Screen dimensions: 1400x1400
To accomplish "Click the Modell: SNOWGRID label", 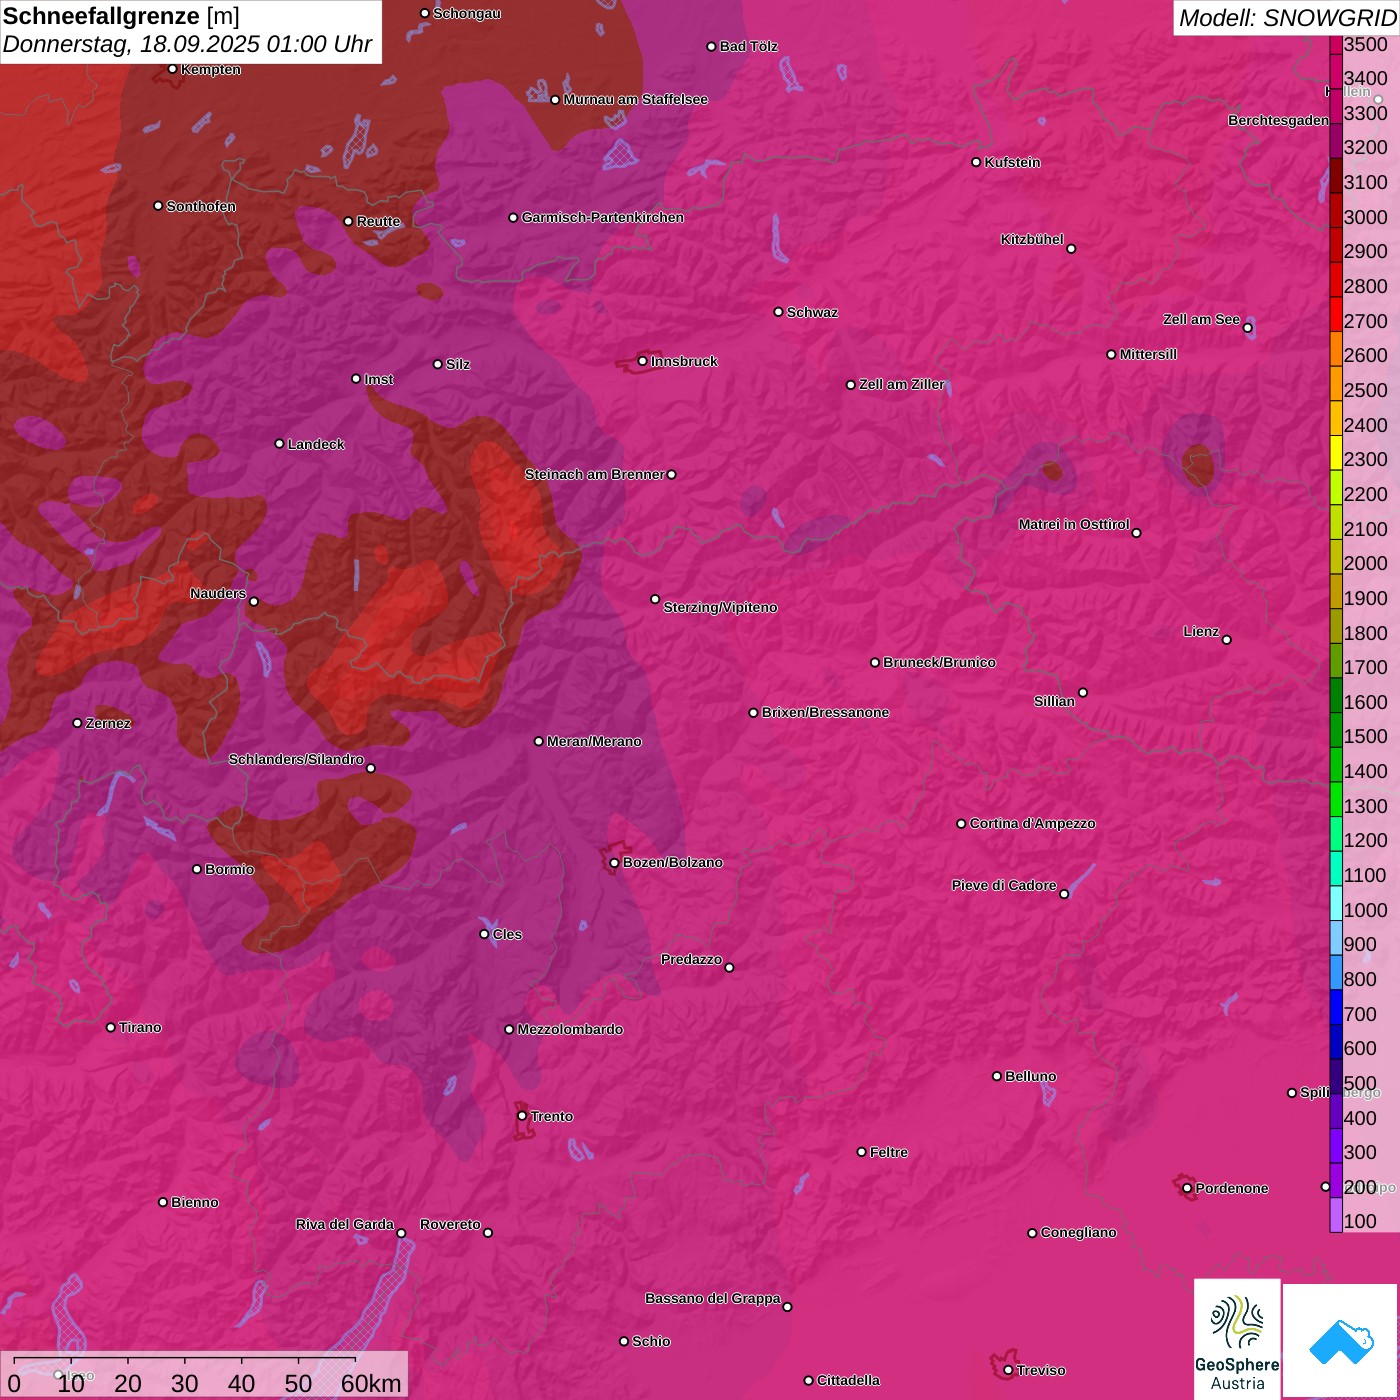I will (1287, 18).
